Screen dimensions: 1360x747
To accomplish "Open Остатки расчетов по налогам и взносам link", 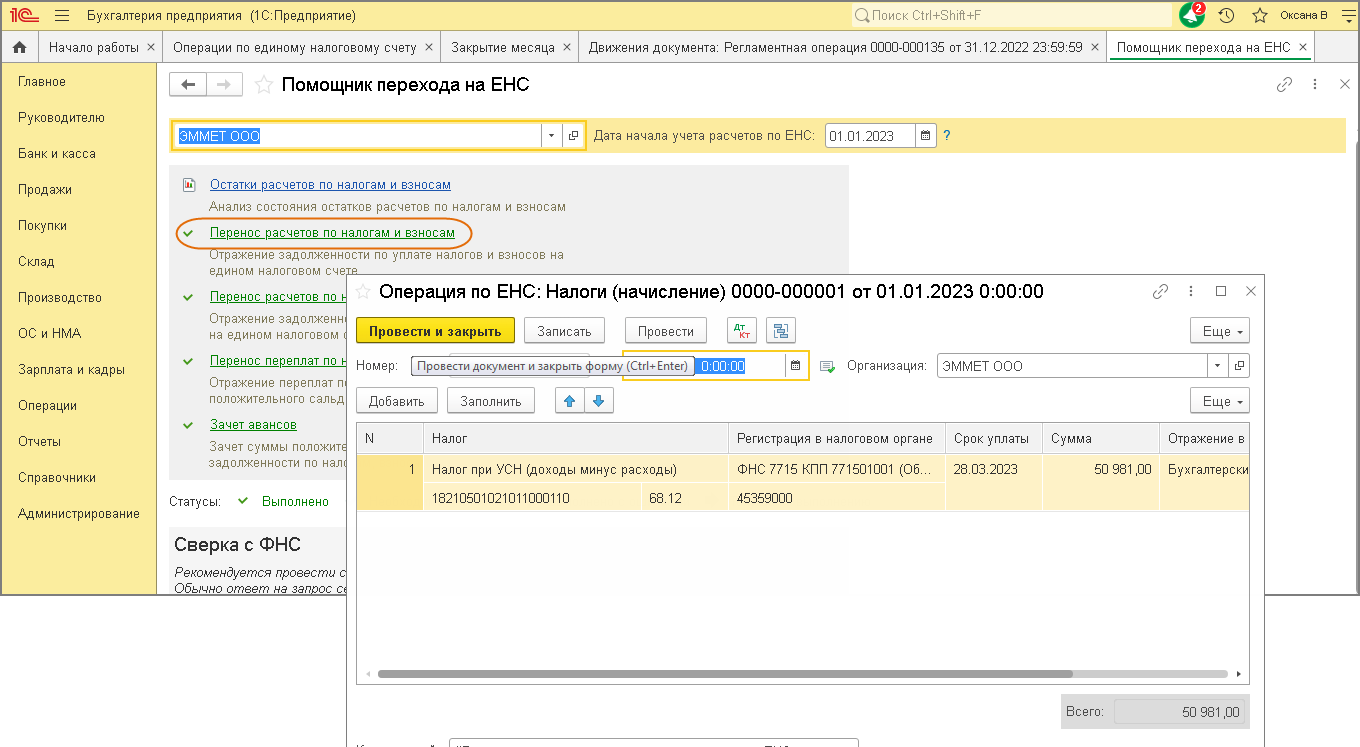I will [x=330, y=185].
